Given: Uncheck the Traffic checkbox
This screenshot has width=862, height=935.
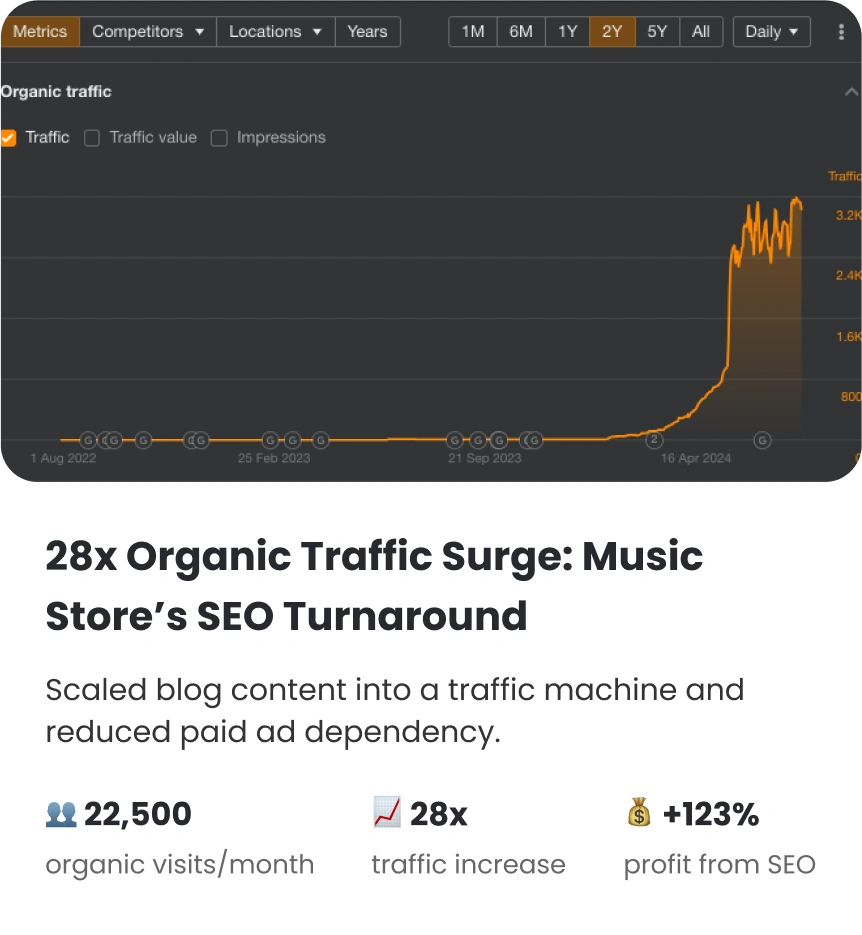Looking at the screenshot, I should click(x=8, y=138).
